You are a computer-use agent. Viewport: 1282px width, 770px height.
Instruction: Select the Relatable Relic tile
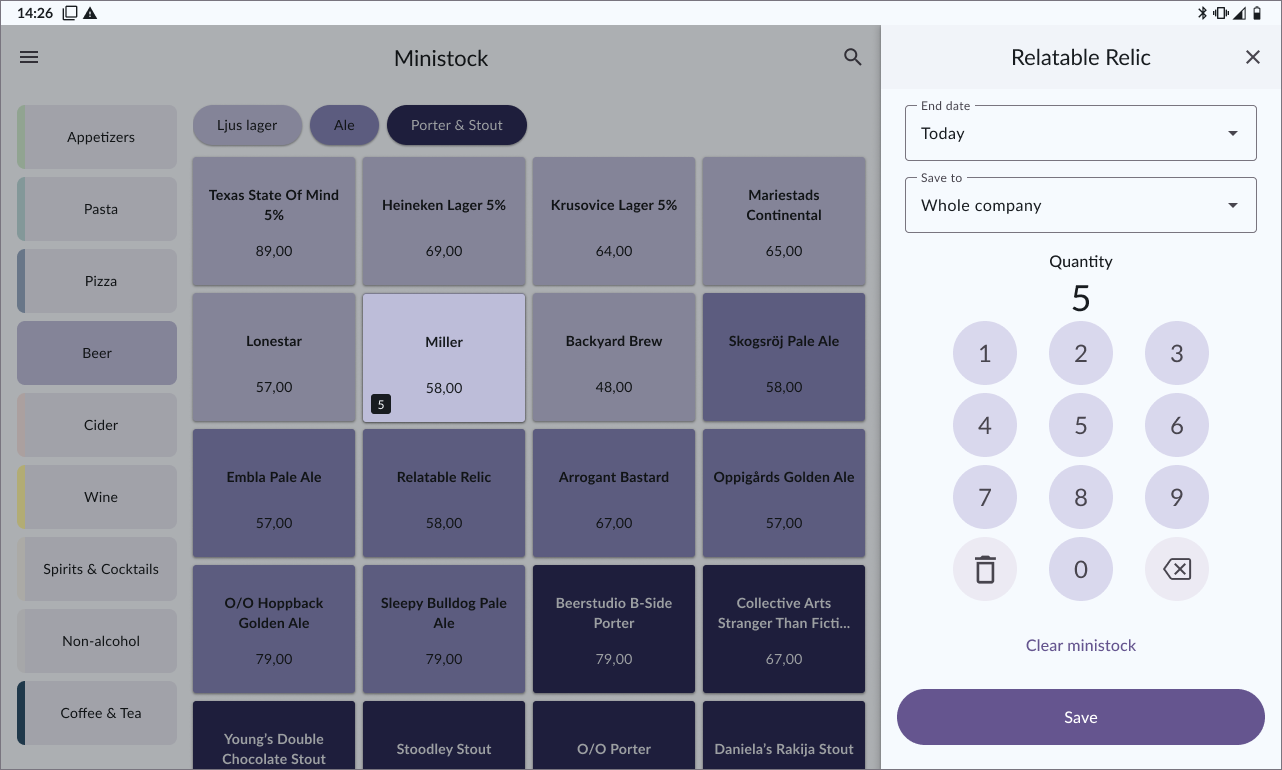click(x=444, y=493)
